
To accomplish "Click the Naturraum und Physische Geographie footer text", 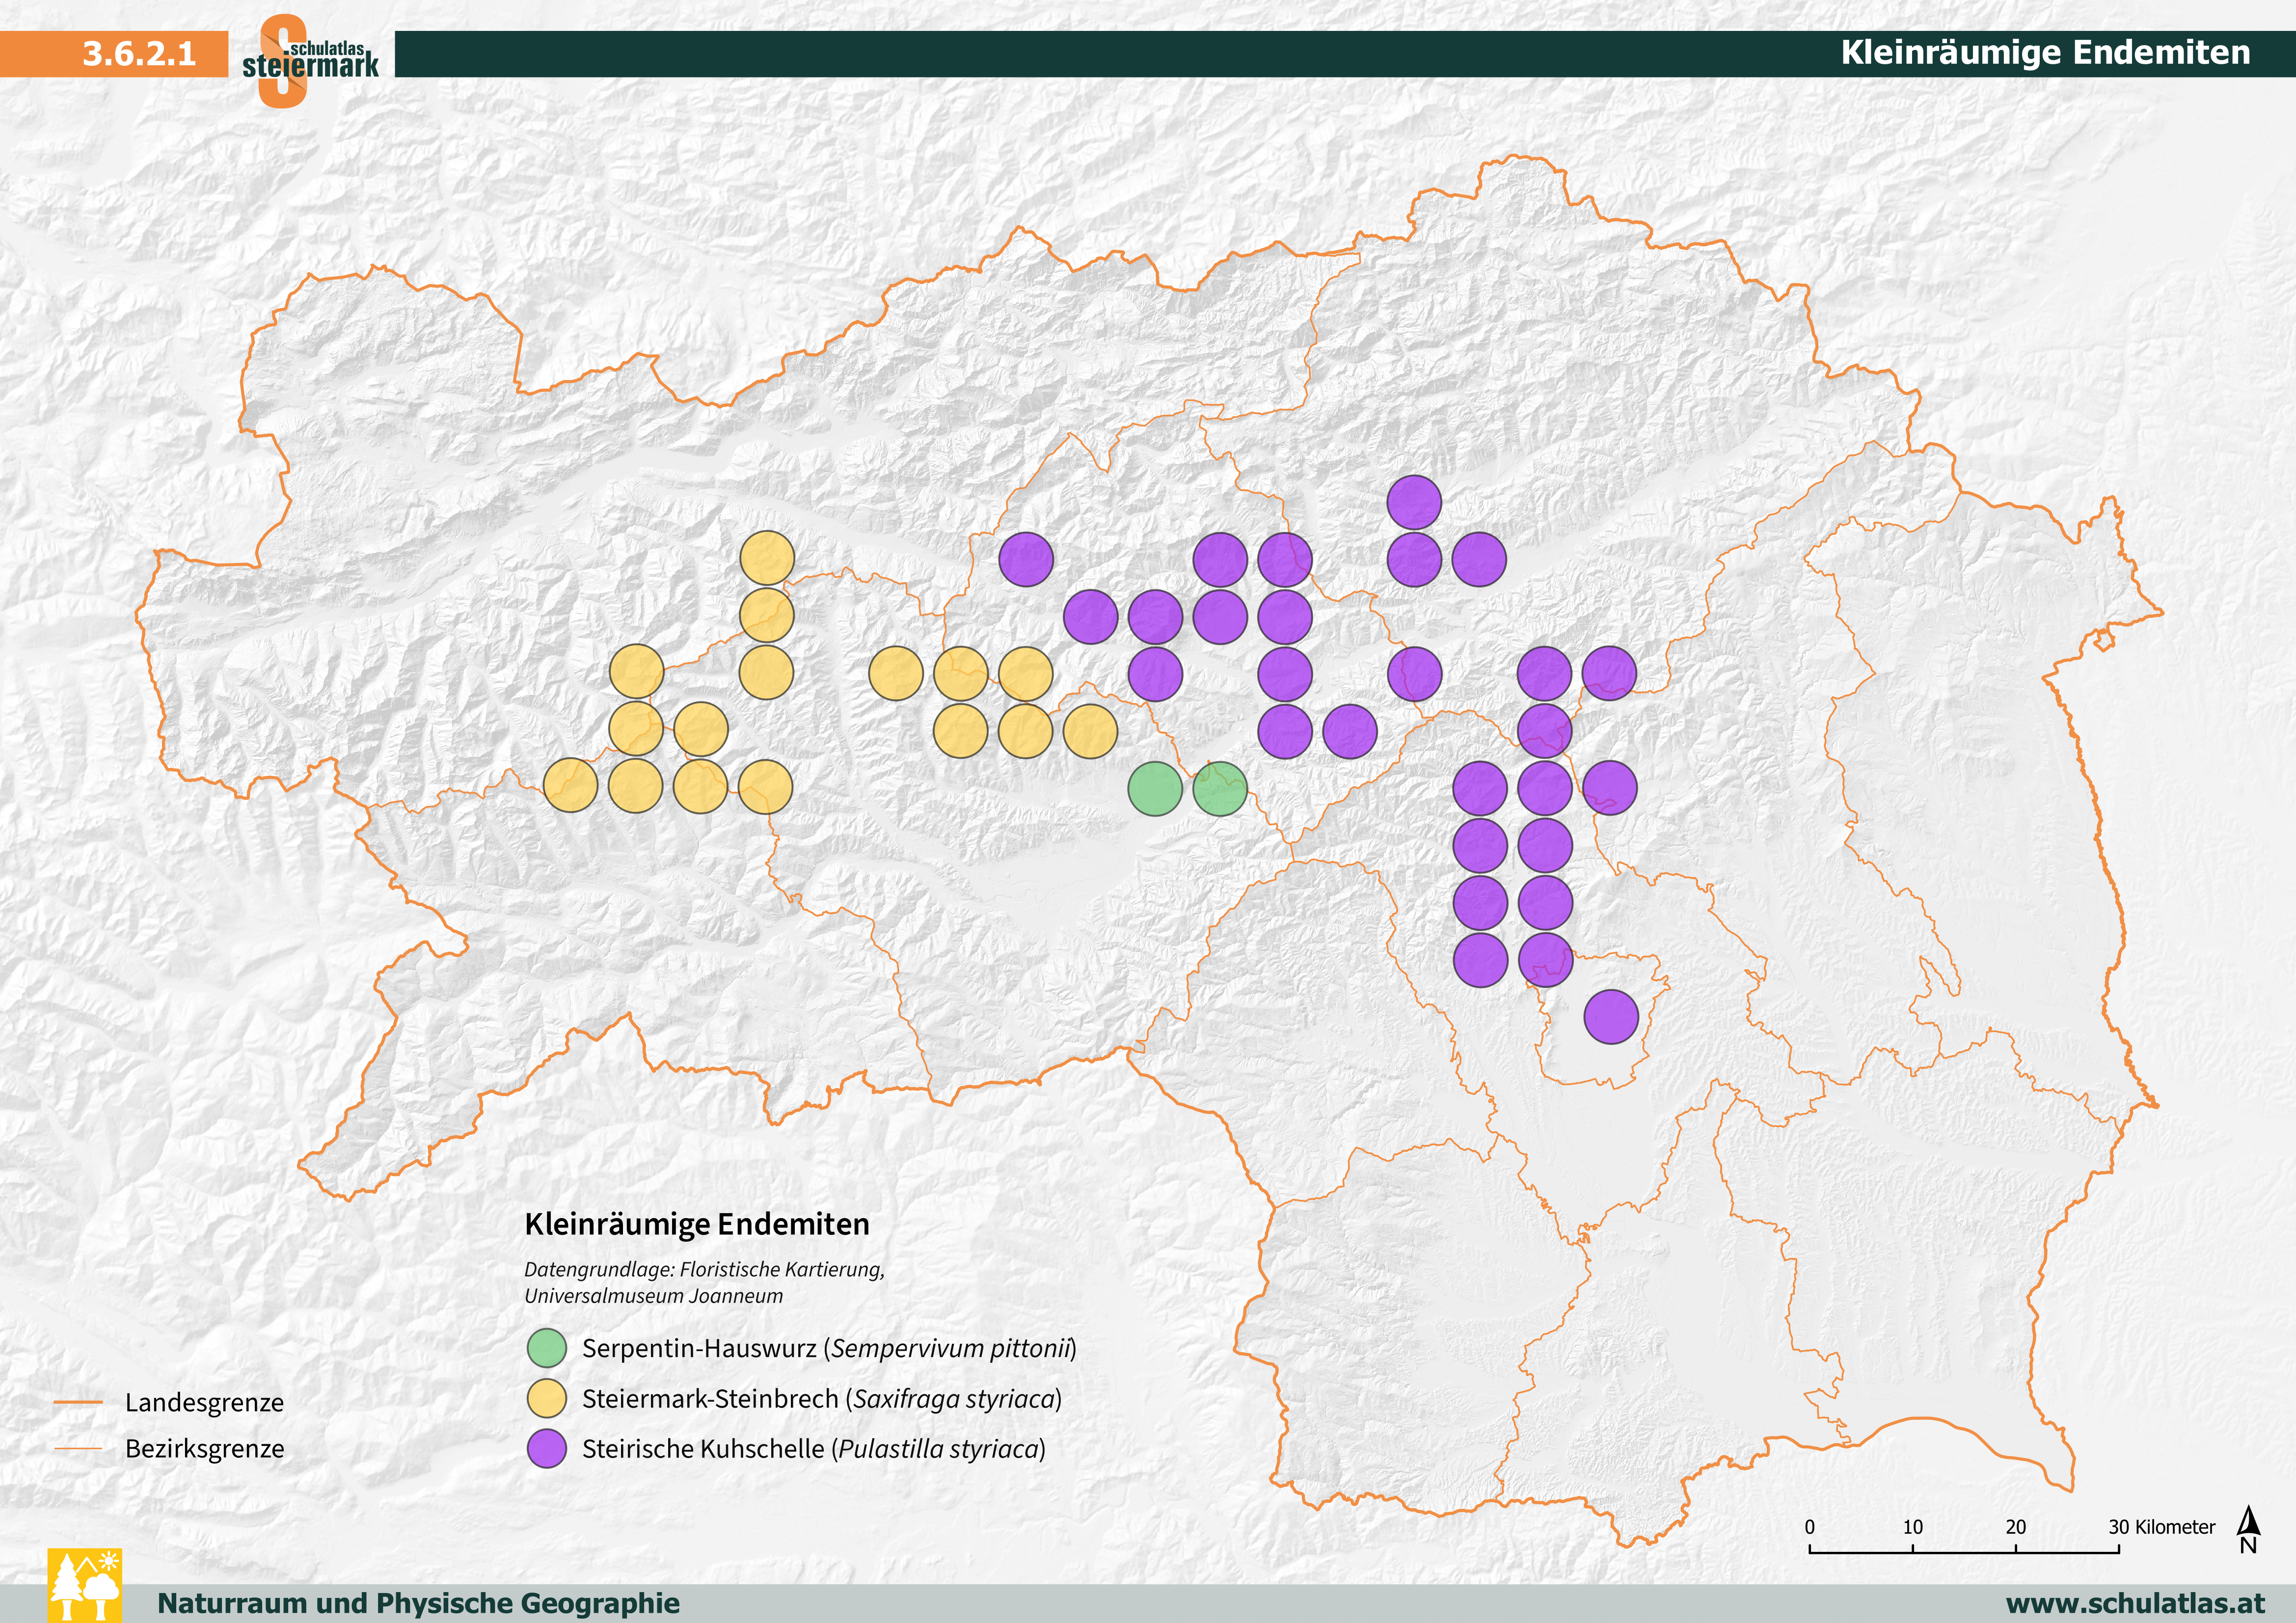I will pos(418,1603).
